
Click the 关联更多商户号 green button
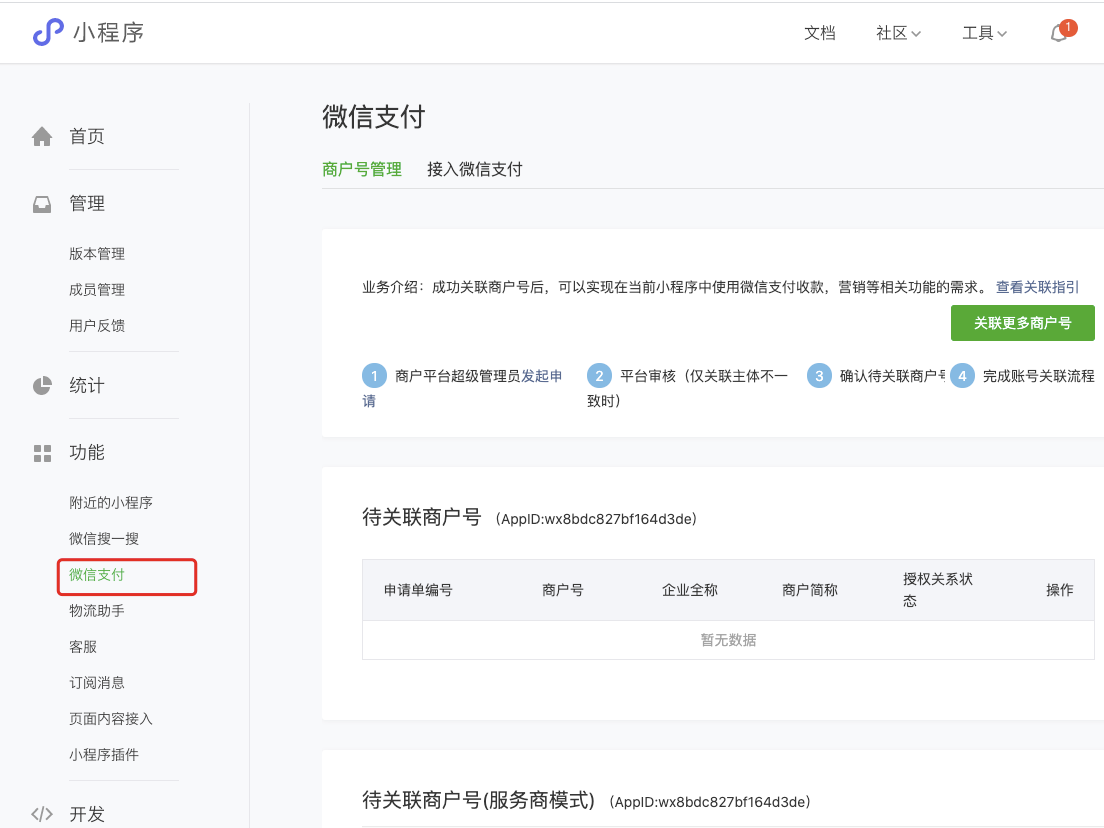coord(1022,322)
